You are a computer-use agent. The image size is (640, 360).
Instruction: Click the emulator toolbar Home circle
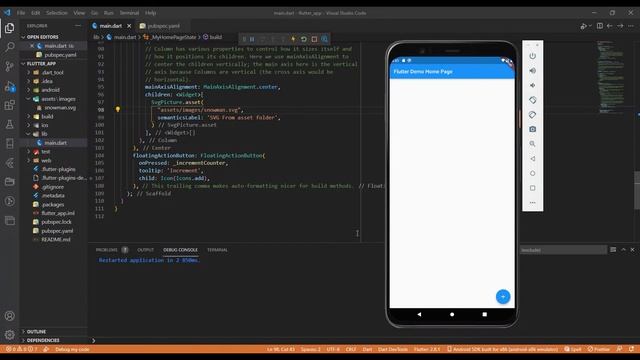tap(533, 173)
